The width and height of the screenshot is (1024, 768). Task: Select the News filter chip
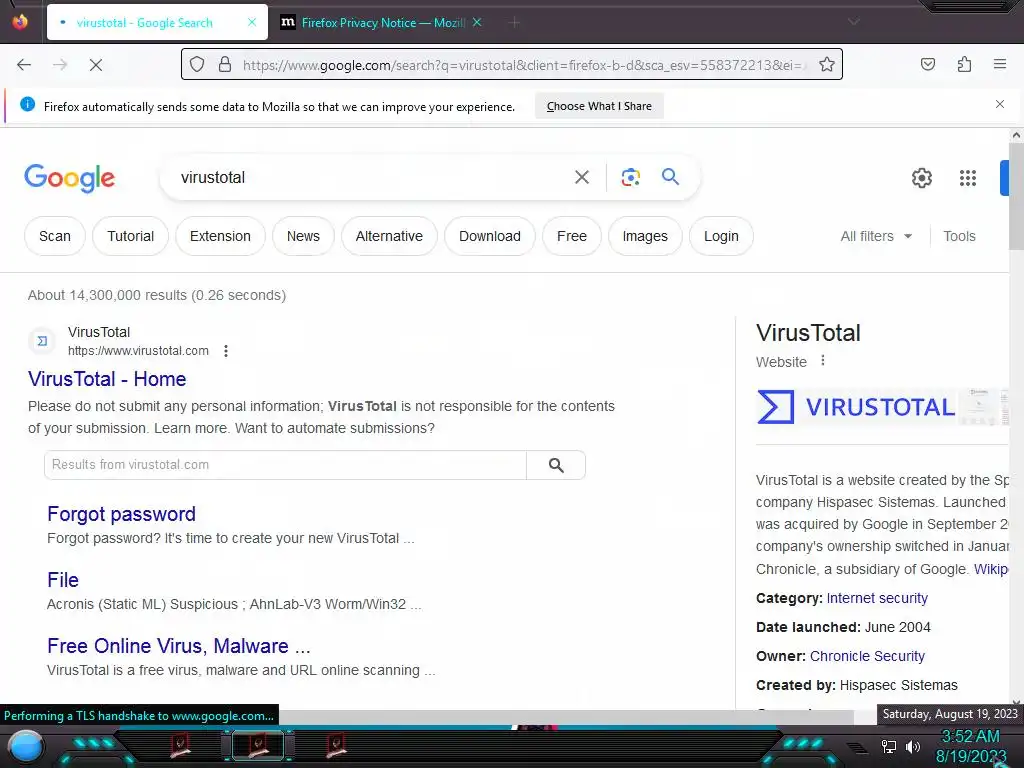pos(303,236)
